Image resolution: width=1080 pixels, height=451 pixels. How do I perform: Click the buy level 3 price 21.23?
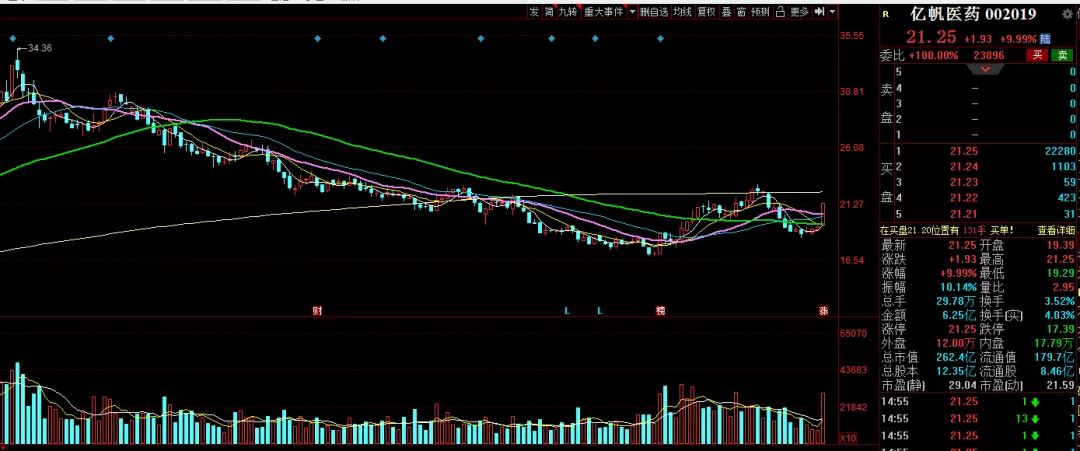[963, 182]
